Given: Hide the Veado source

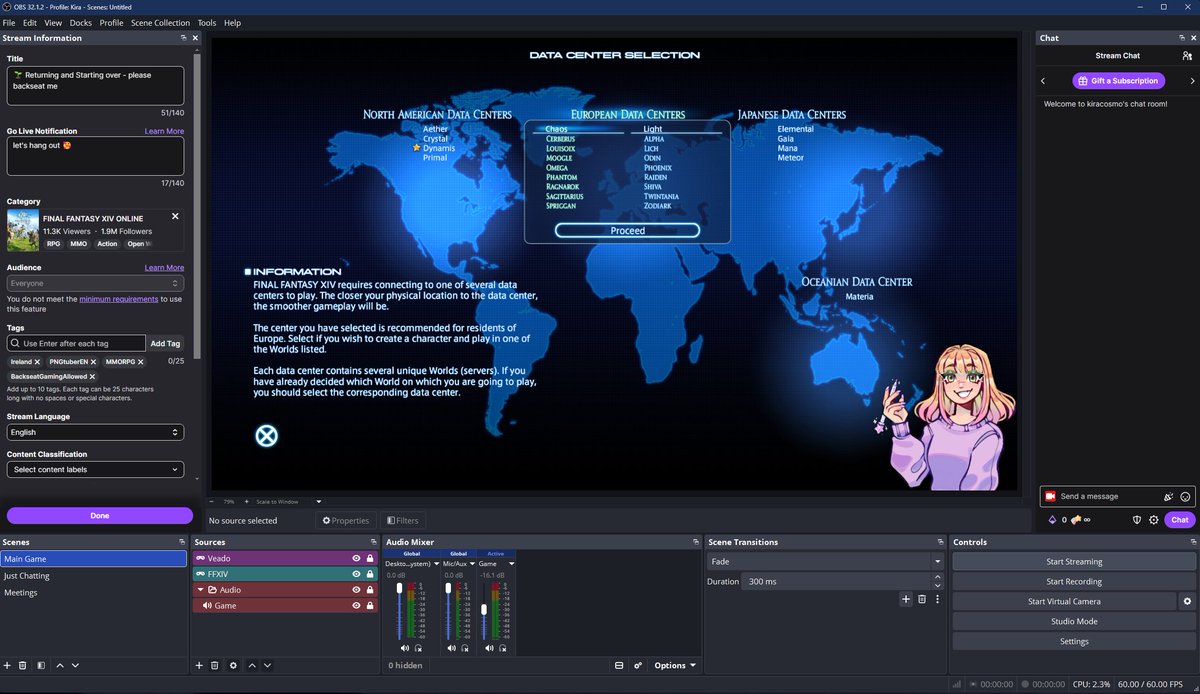Looking at the screenshot, I should [356, 558].
